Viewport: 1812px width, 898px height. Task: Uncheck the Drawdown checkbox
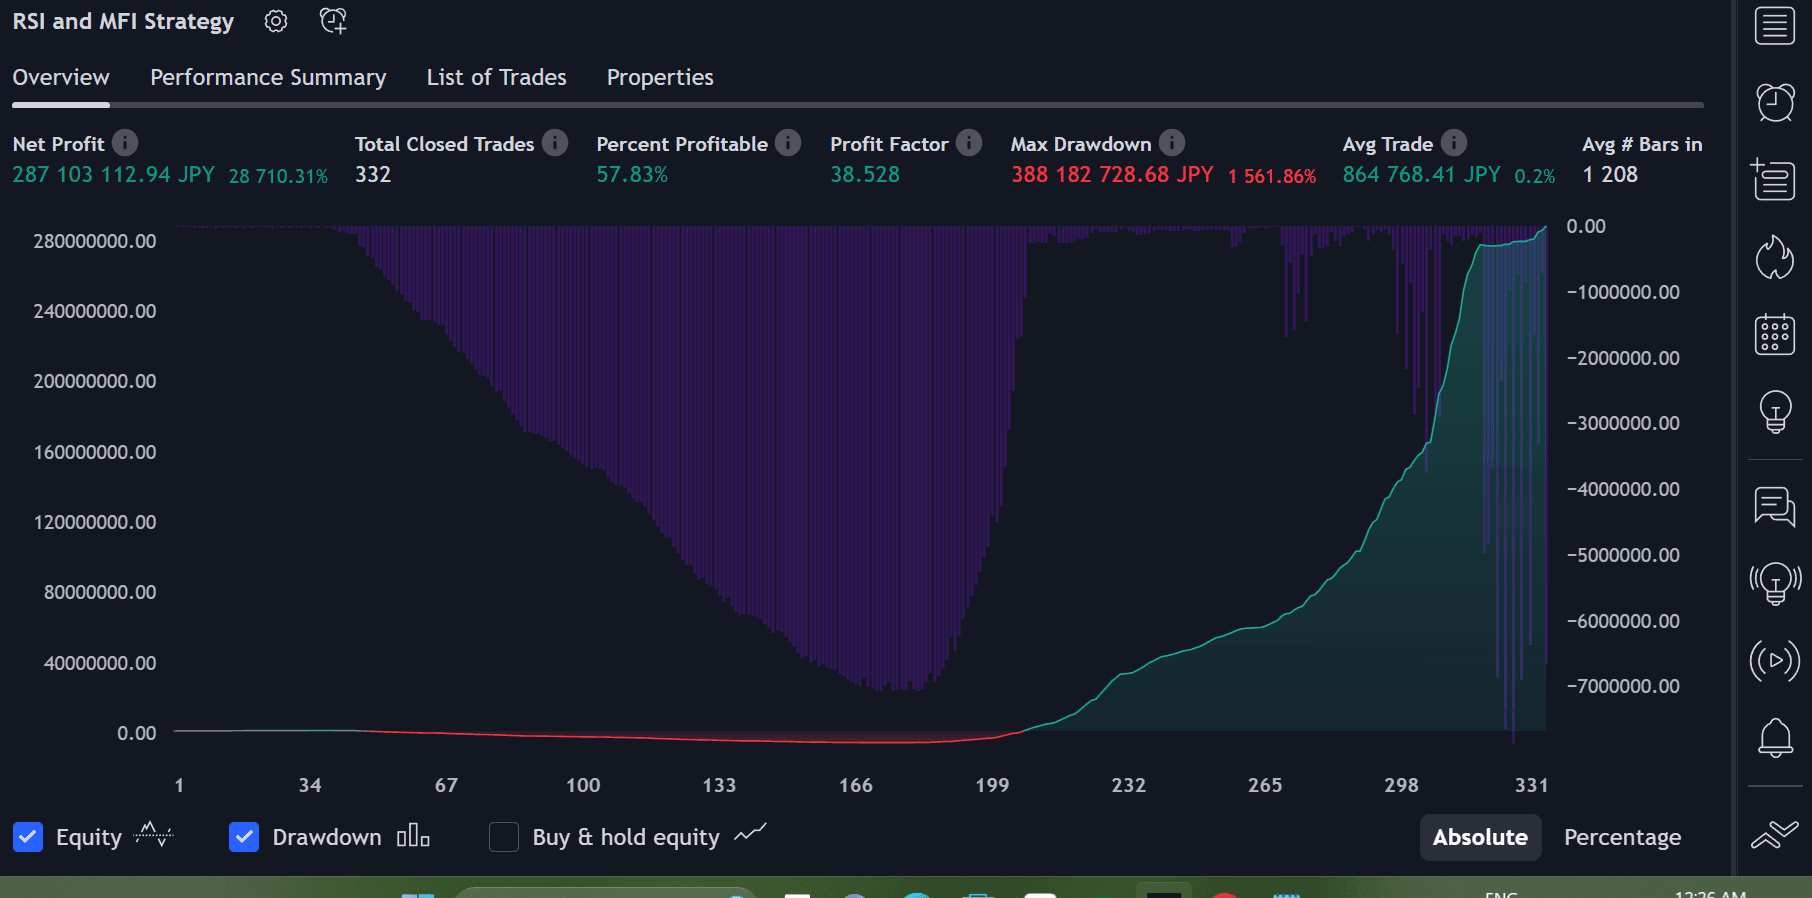244,837
